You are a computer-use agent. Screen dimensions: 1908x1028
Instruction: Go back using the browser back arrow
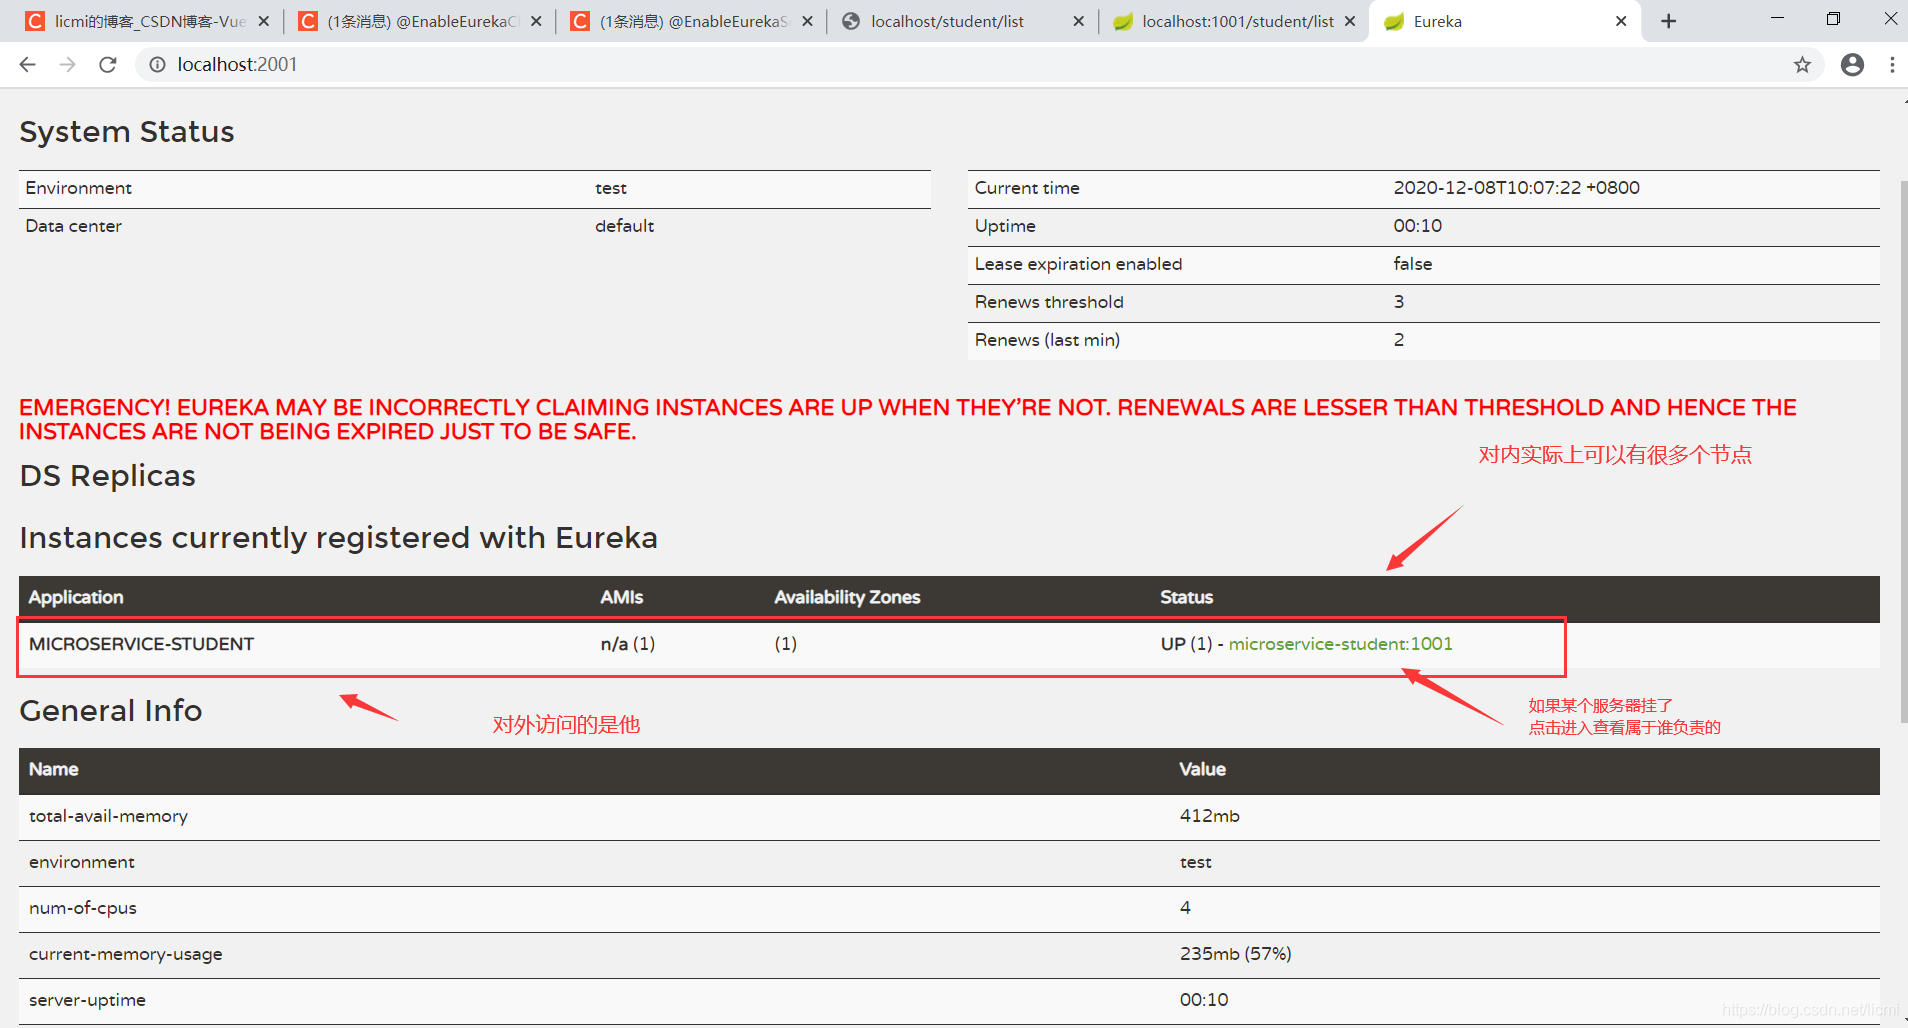coord(27,65)
